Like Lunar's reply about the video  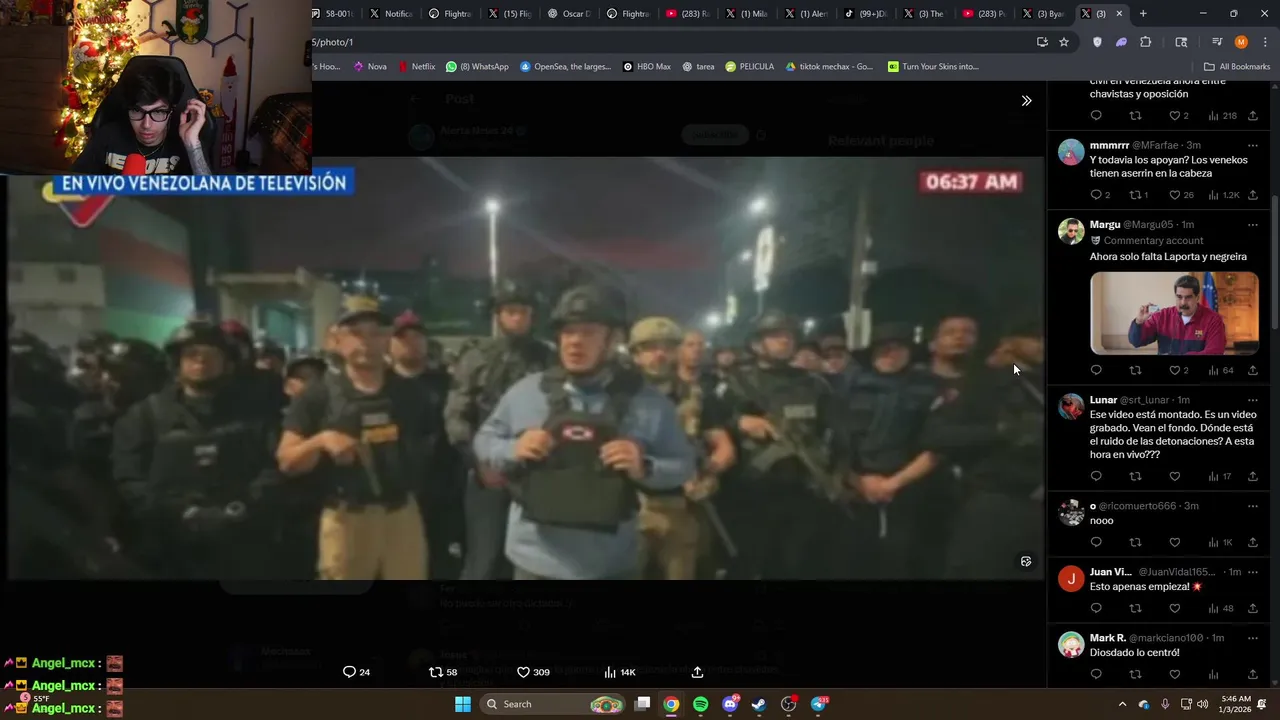(x=1175, y=476)
